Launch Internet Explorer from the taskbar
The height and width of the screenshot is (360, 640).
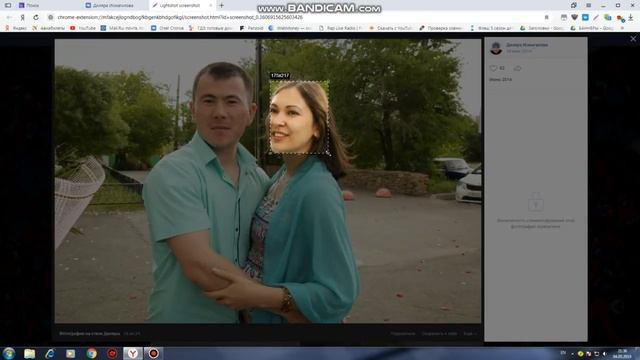(x=50, y=353)
